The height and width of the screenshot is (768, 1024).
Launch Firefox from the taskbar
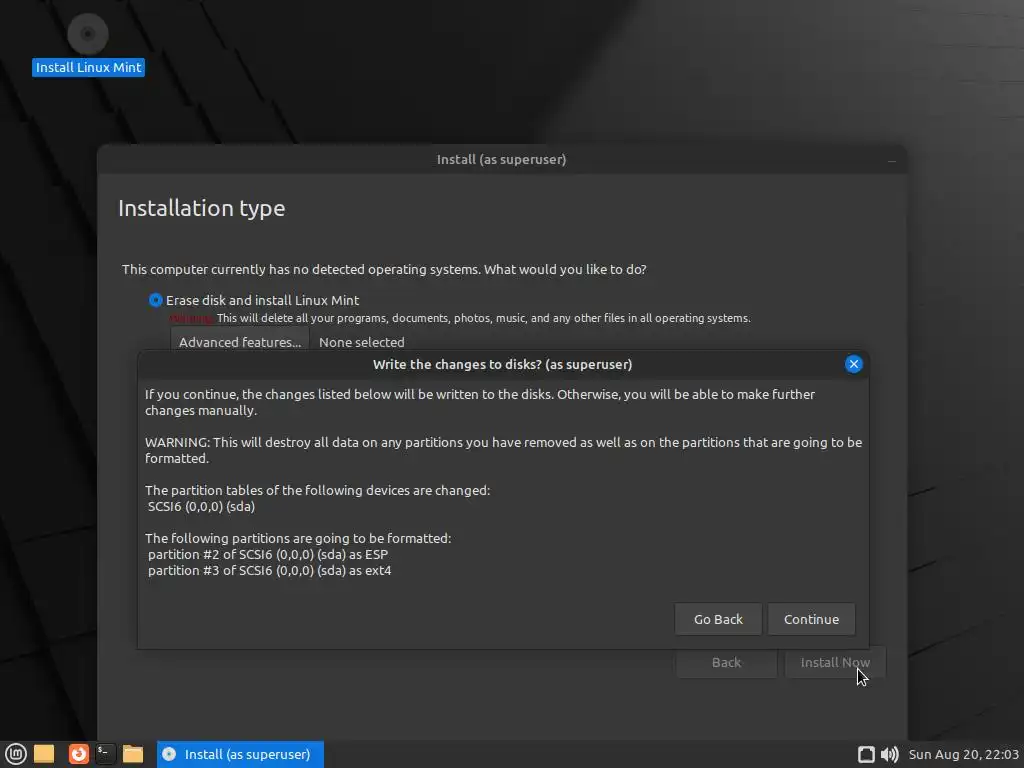coord(78,754)
